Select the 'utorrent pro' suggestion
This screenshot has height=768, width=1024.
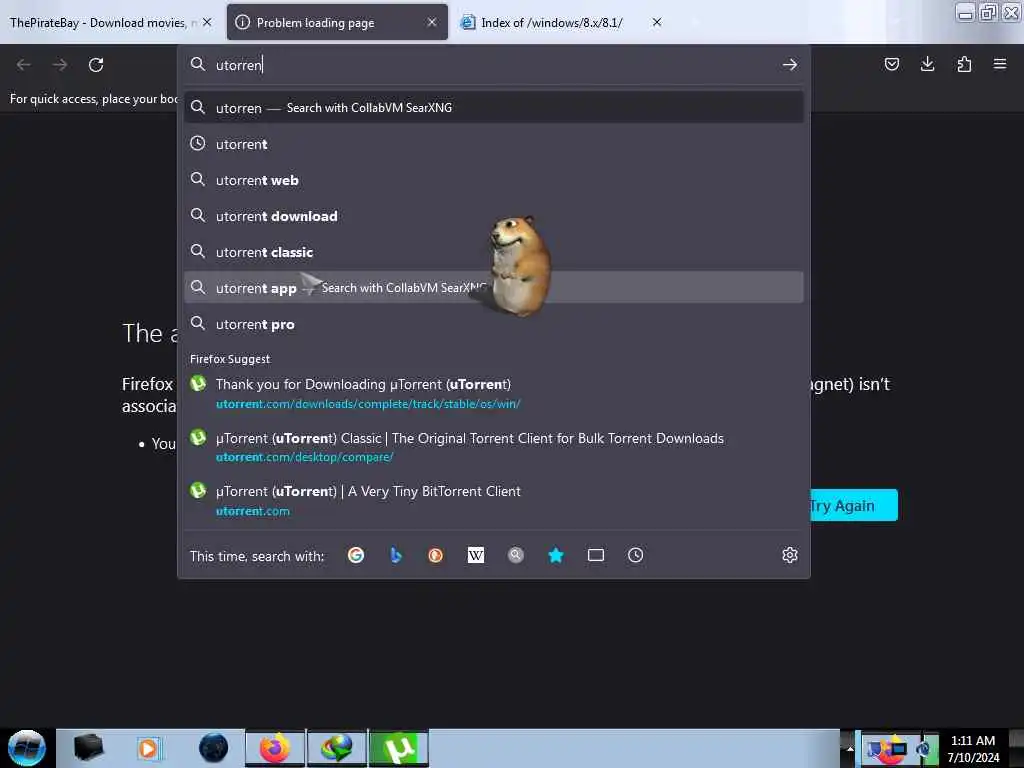point(494,324)
